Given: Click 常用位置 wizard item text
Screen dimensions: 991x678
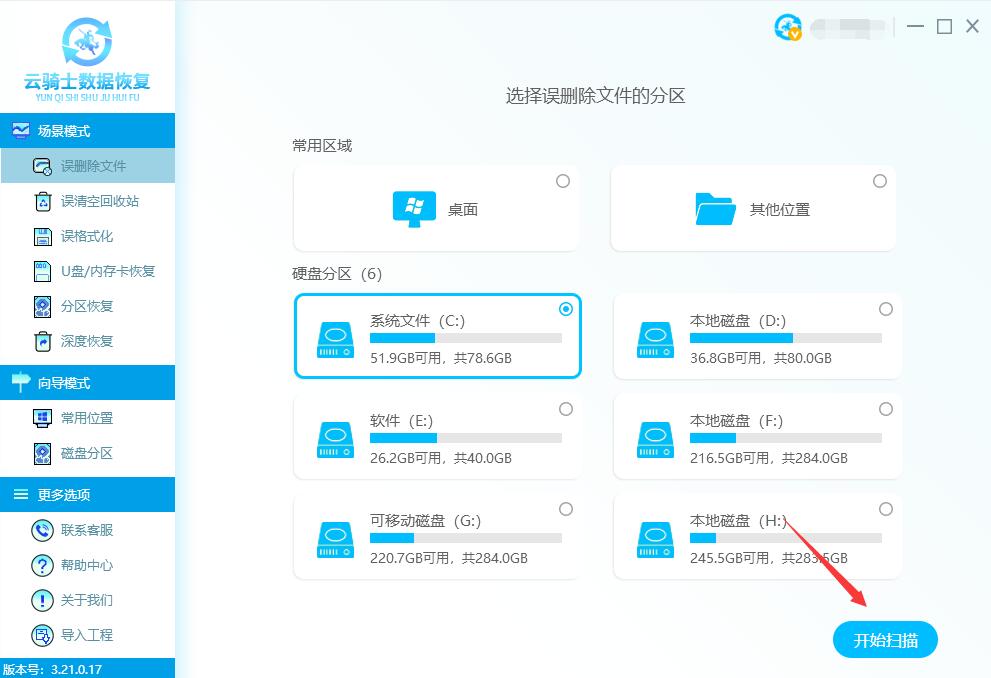Looking at the screenshot, I should pyautogui.click(x=87, y=418).
